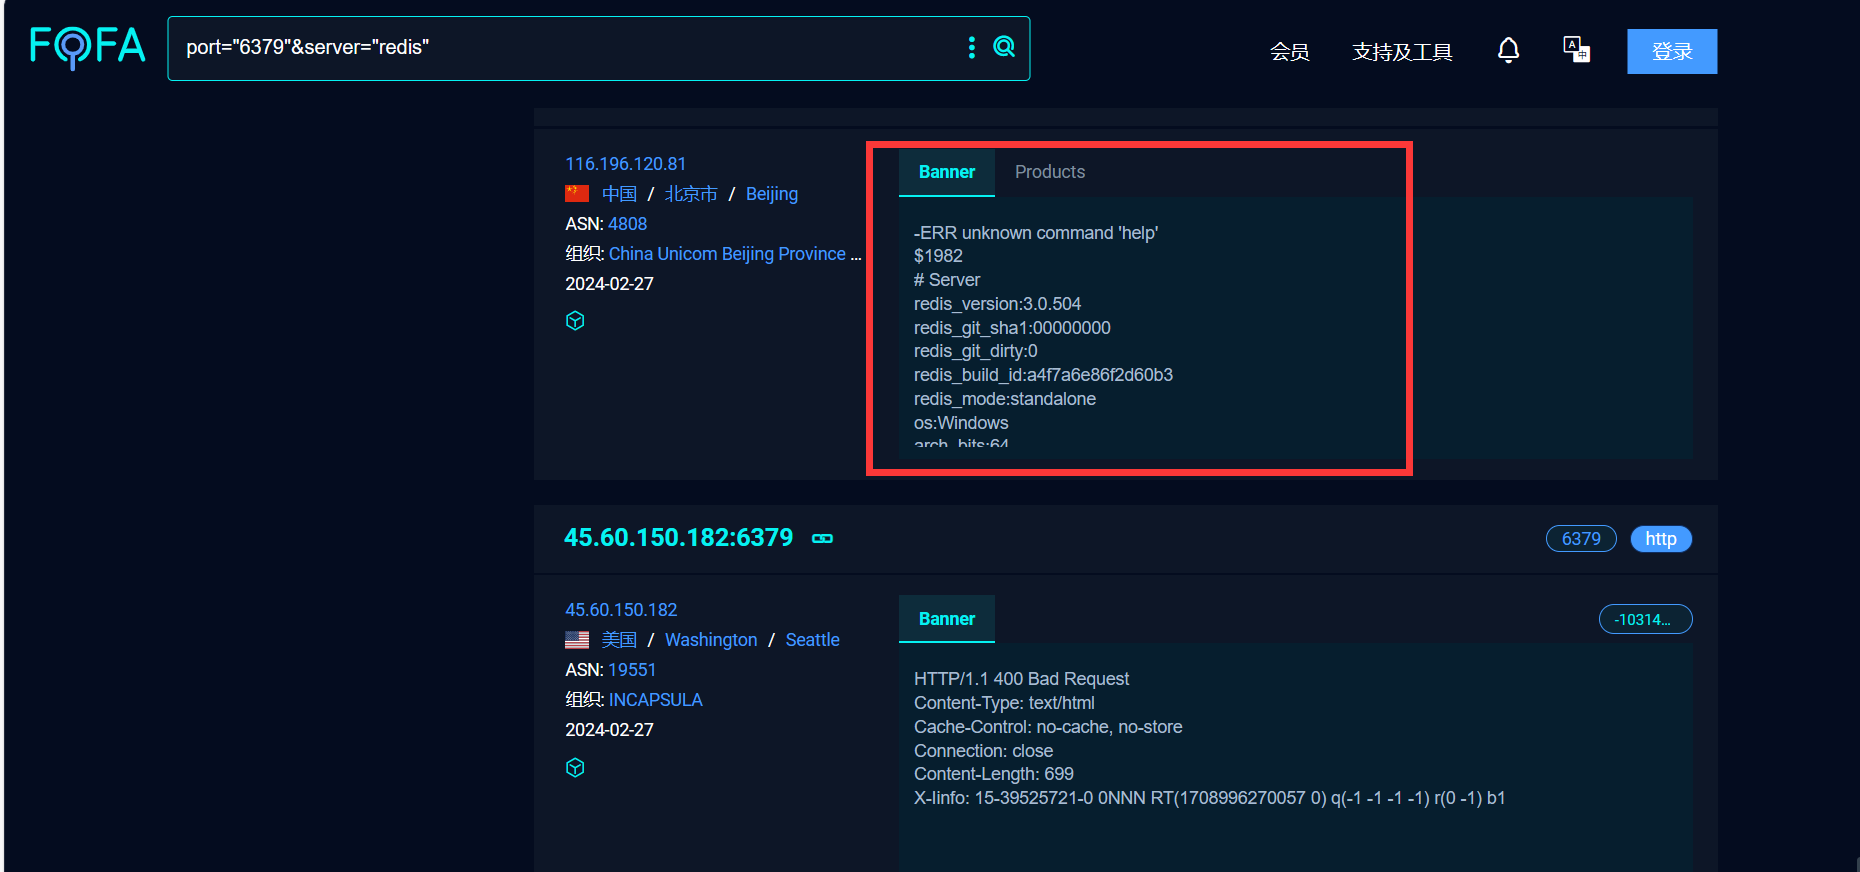Click the 6379 port tag
Screen dimensions: 1860x872
[1580, 539]
